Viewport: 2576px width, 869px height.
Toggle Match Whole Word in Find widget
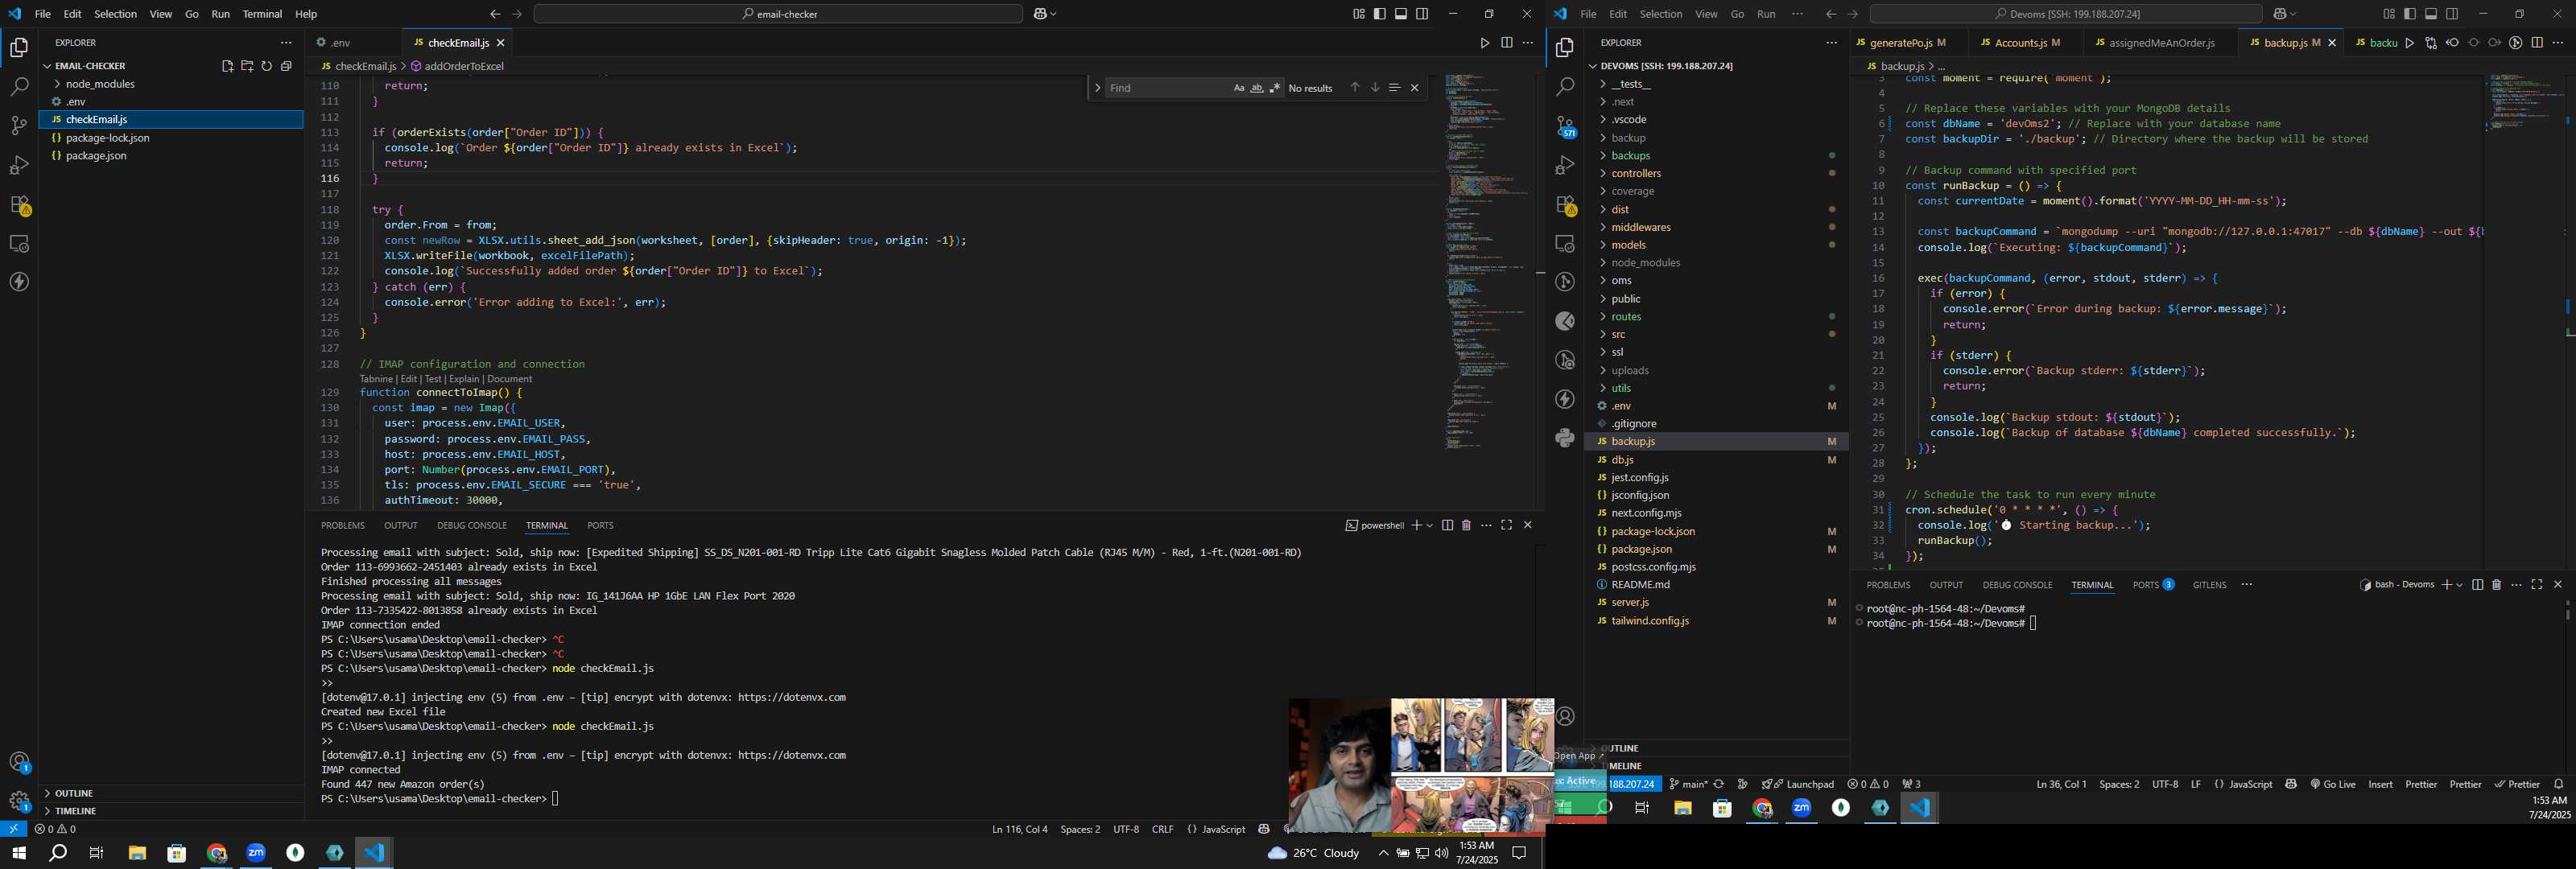point(1257,88)
